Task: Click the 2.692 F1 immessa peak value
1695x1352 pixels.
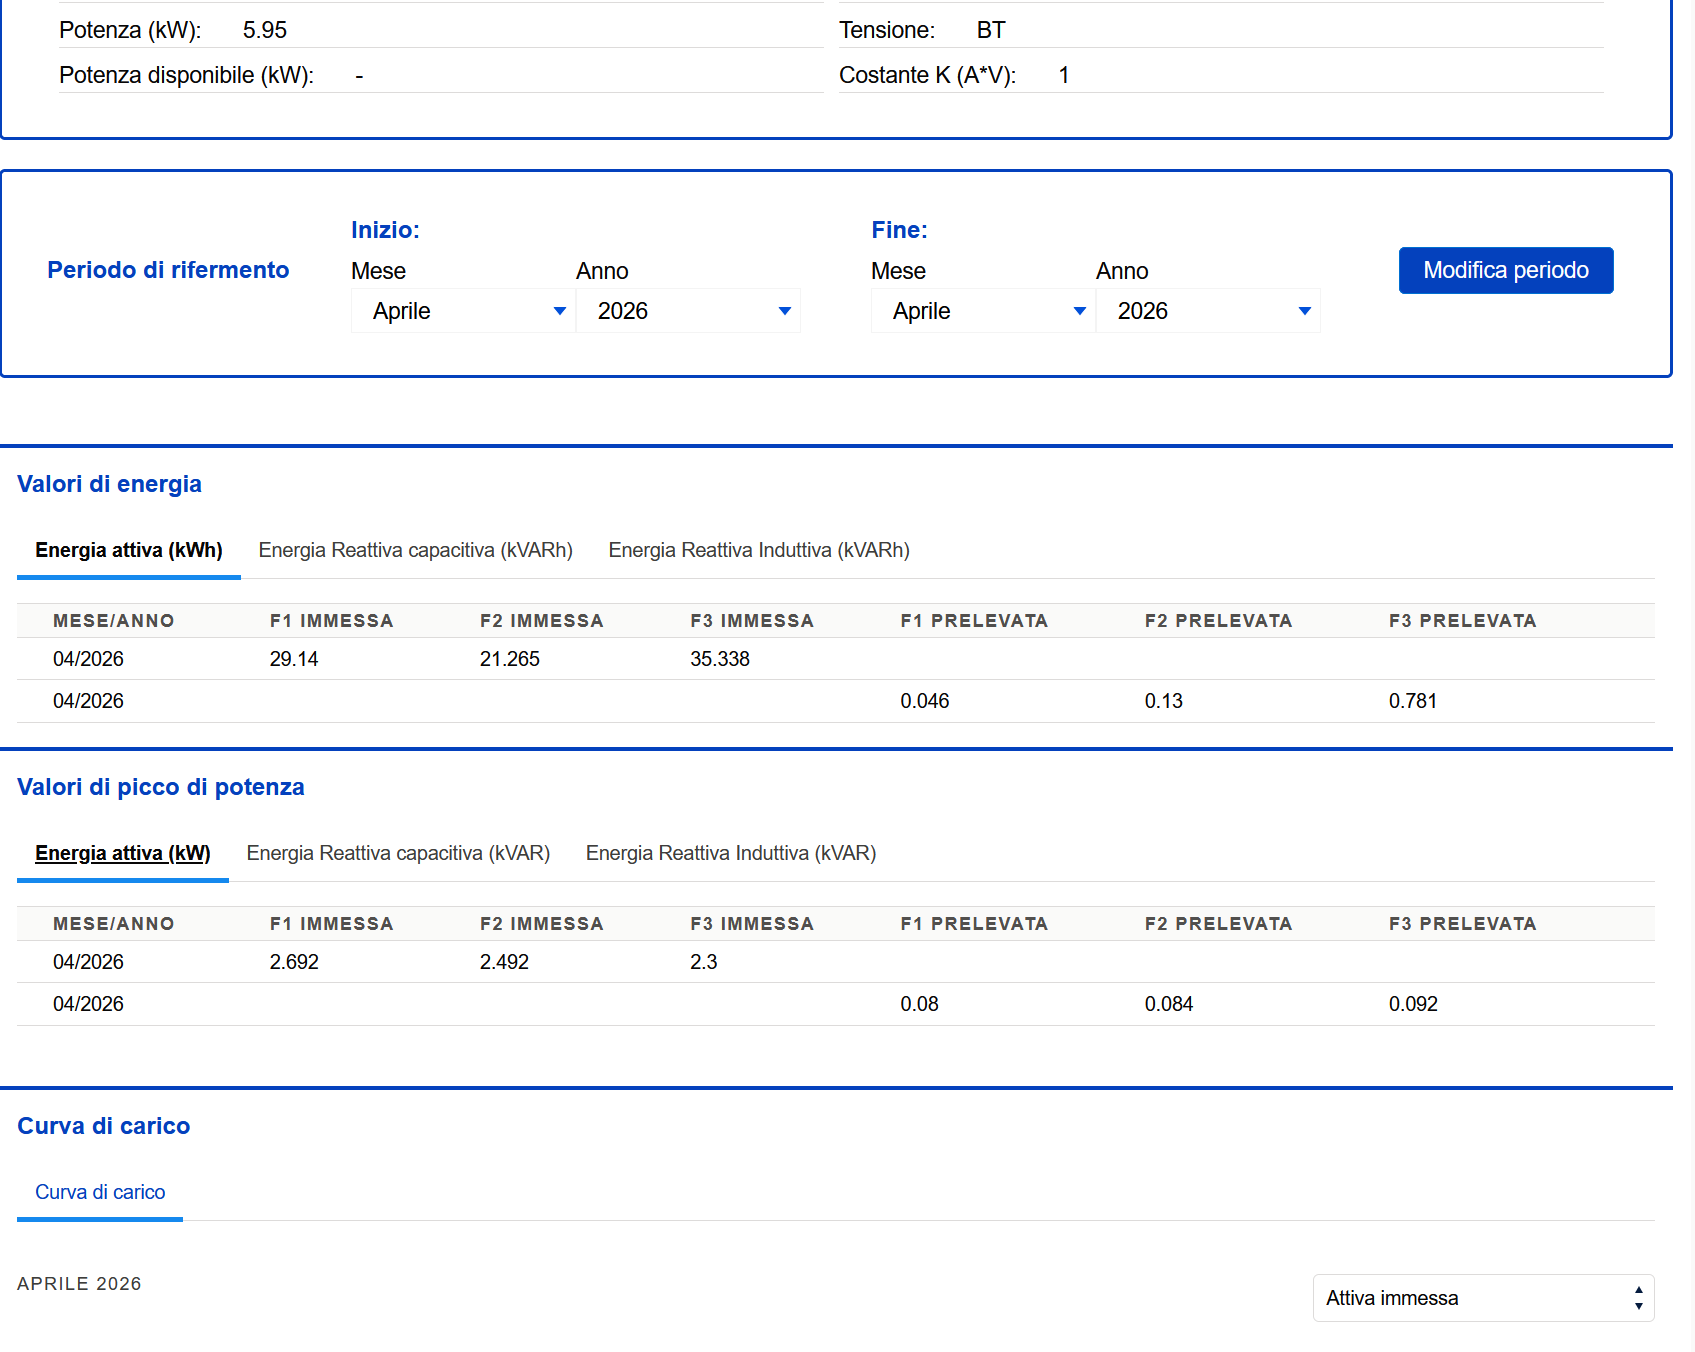Action: (294, 962)
